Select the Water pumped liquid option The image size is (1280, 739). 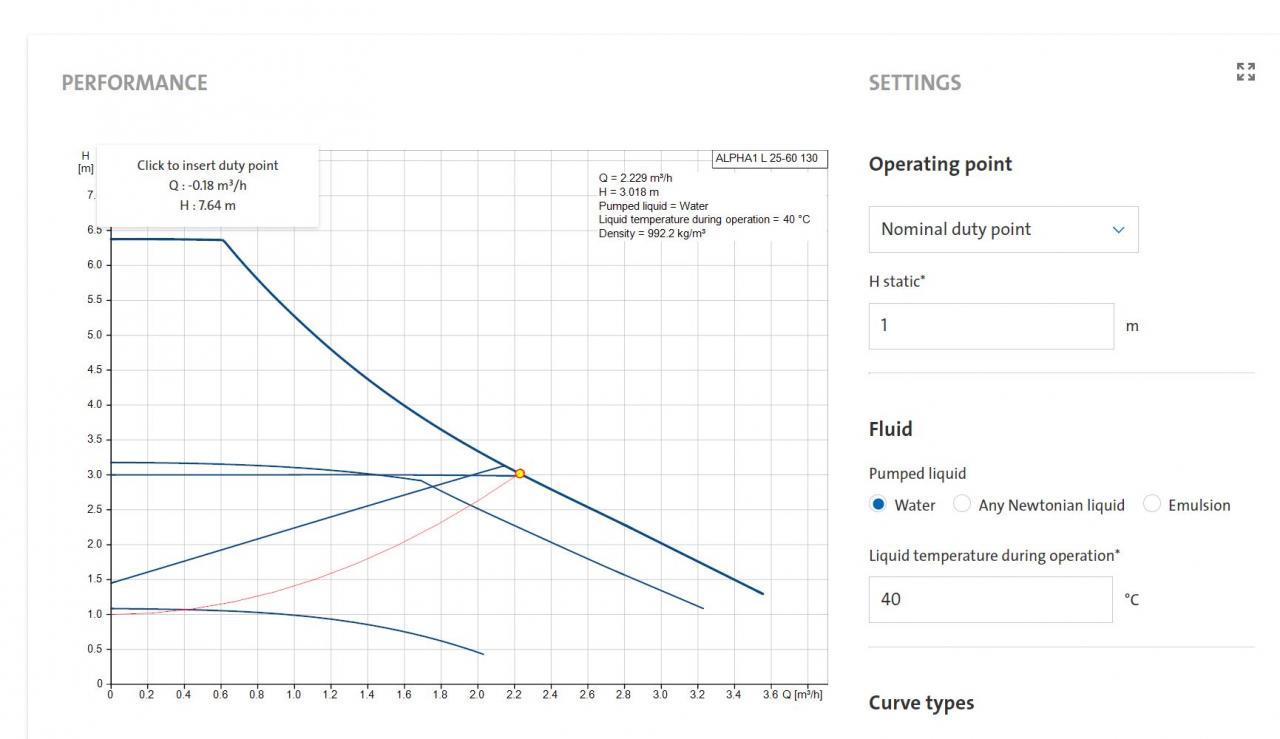[879, 505]
